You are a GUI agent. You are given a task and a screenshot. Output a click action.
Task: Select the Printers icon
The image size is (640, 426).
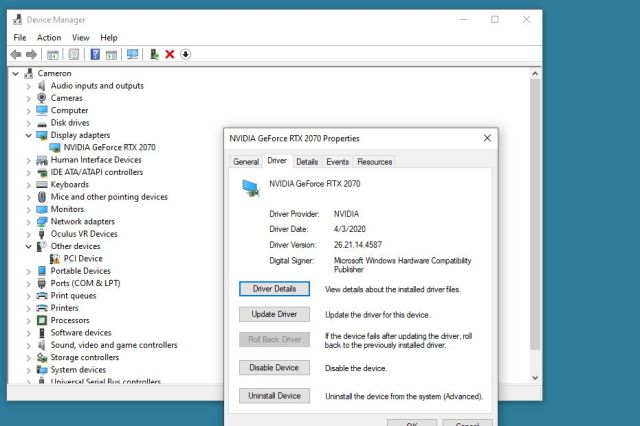click(42, 308)
